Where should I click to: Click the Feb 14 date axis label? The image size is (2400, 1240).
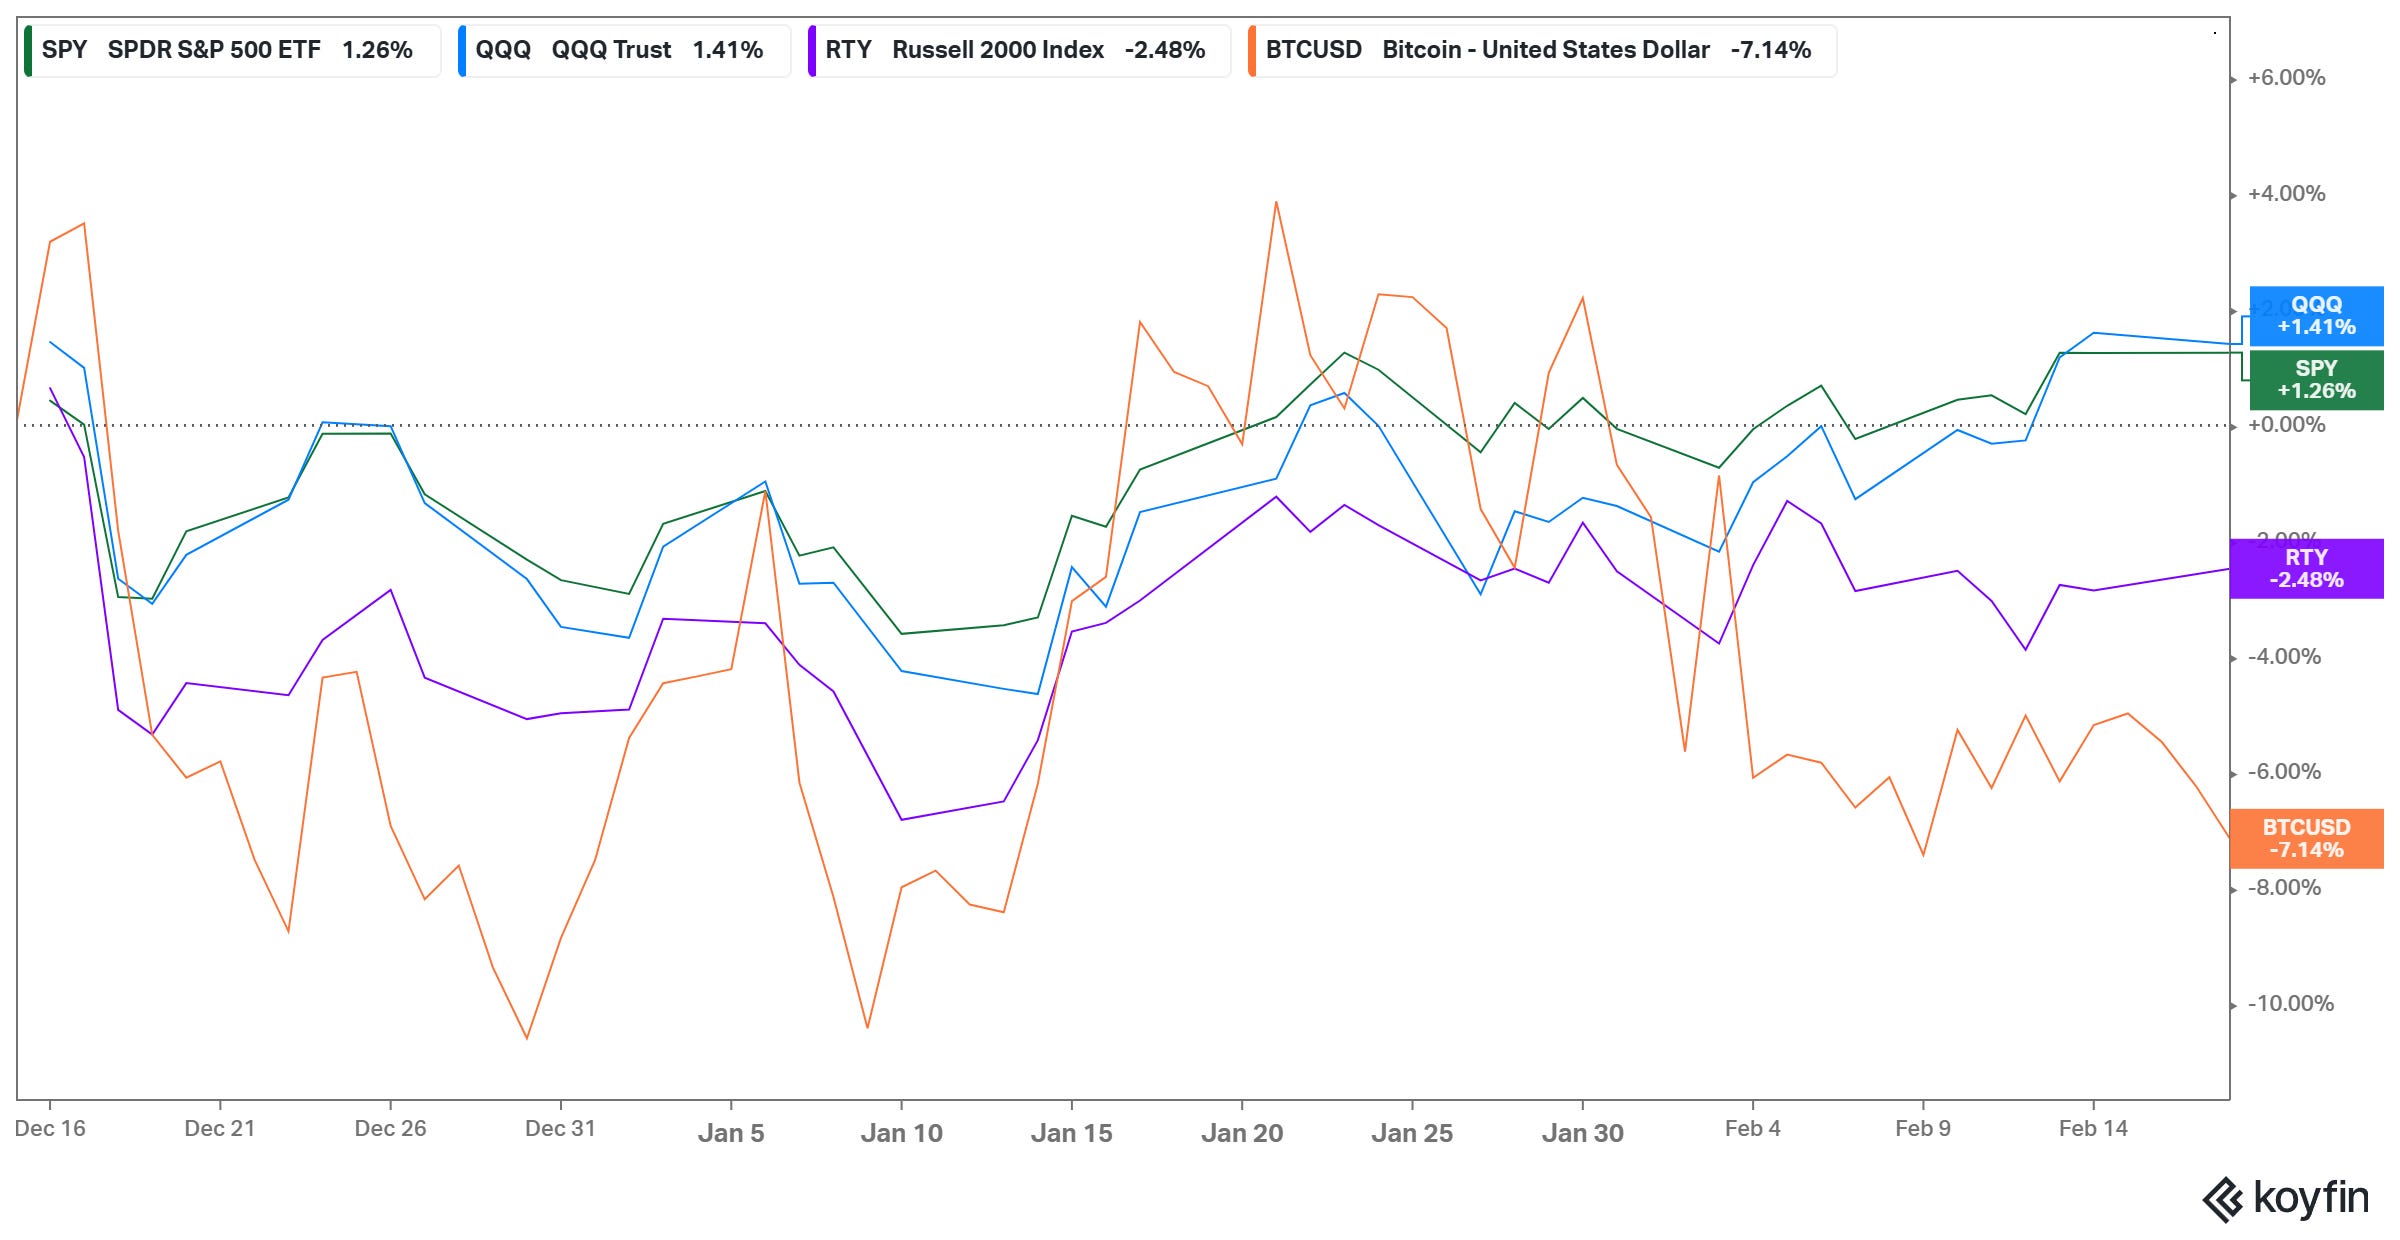click(x=2093, y=1129)
